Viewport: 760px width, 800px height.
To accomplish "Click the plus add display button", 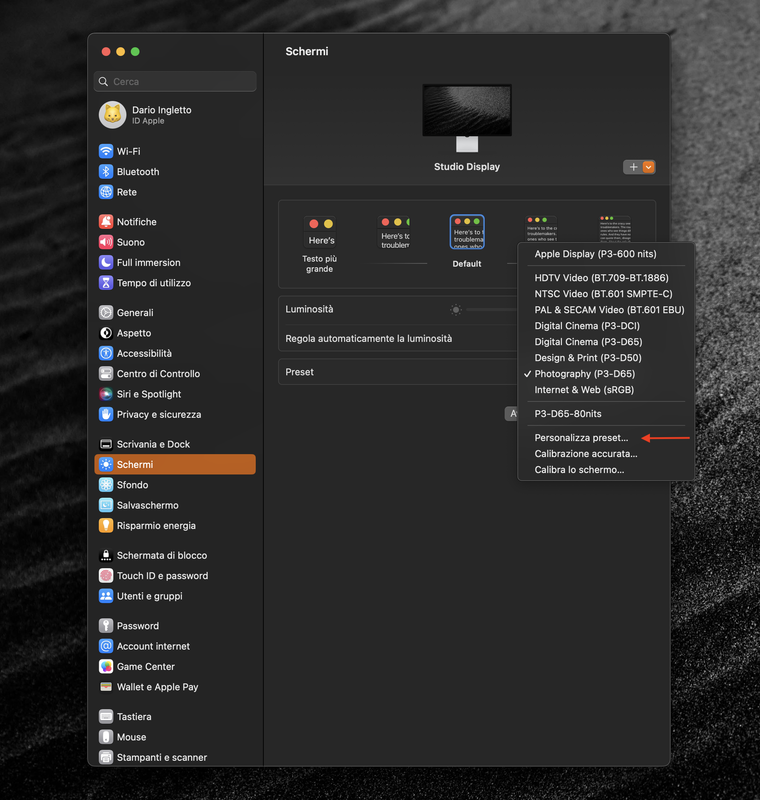I will [633, 167].
